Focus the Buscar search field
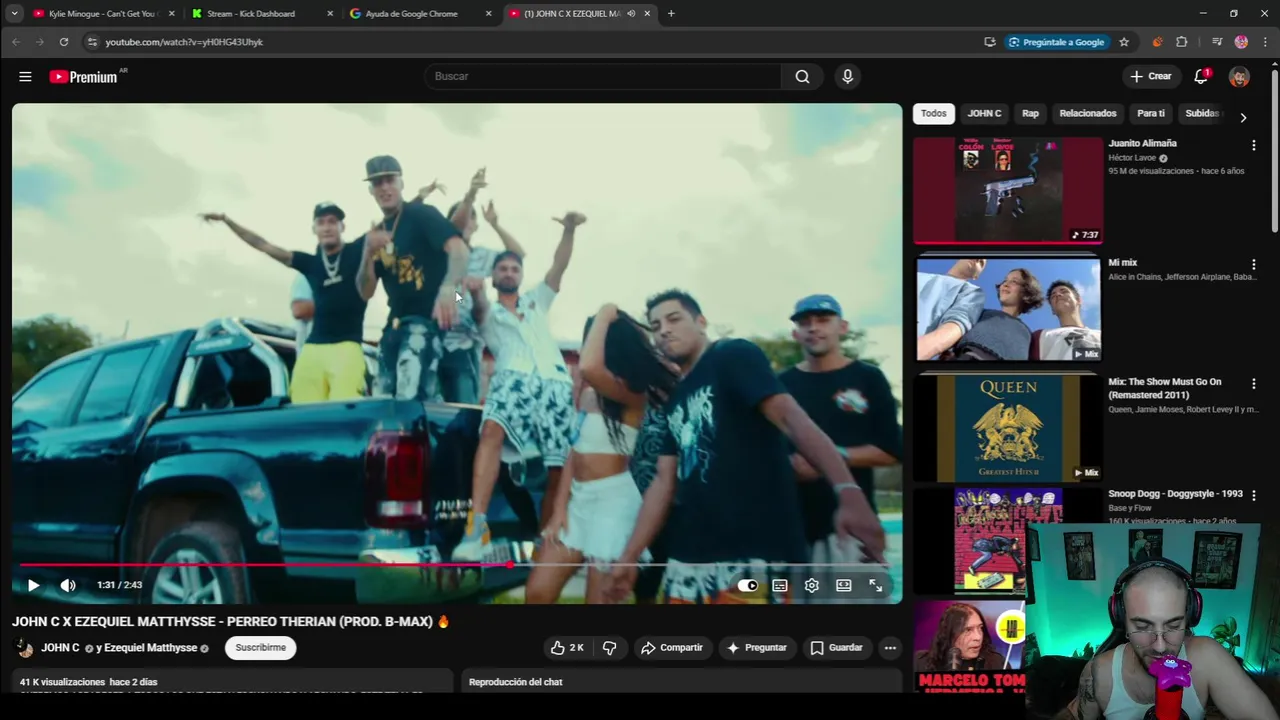The image size is (1280, 720). click(x=603, y=76)
